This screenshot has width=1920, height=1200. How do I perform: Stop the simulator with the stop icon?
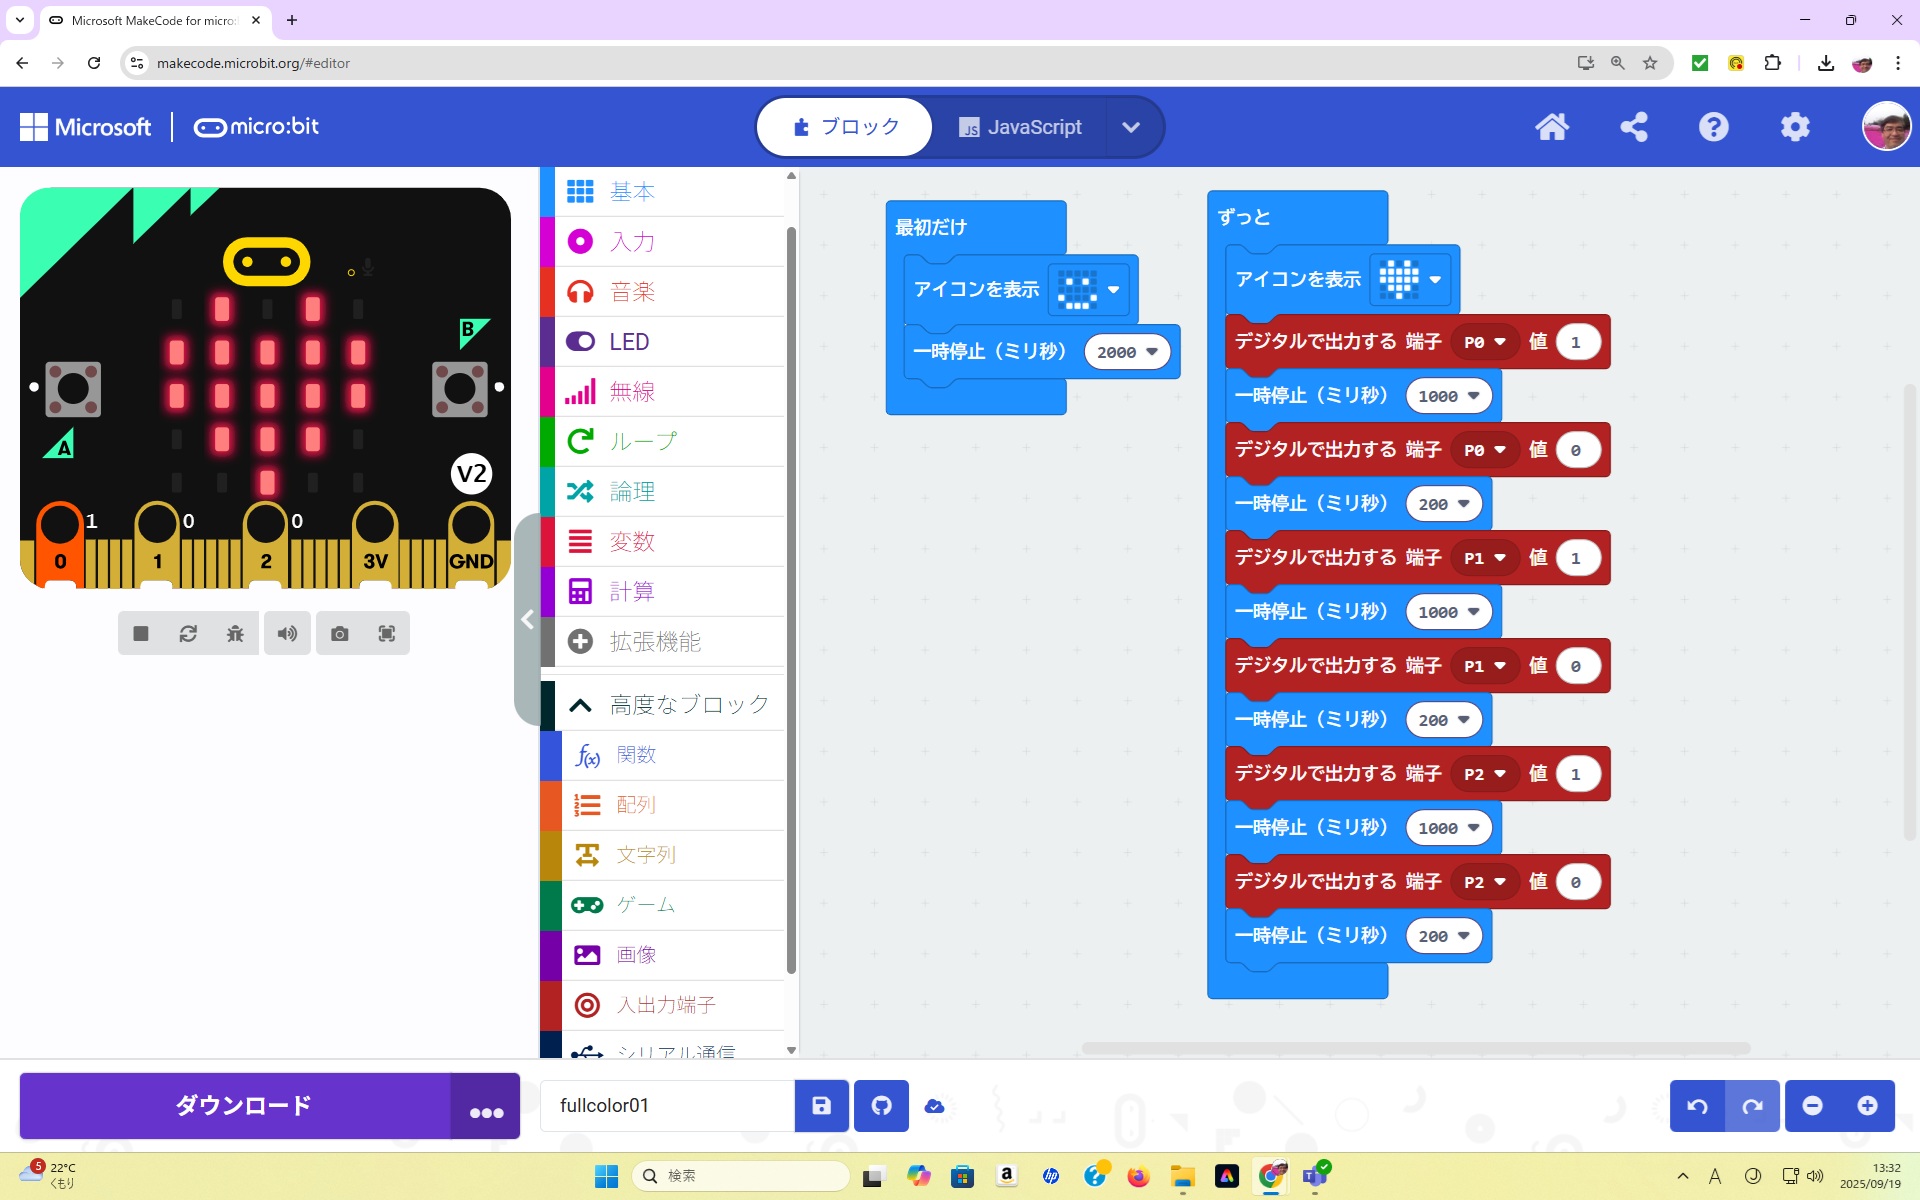point(141,633)
